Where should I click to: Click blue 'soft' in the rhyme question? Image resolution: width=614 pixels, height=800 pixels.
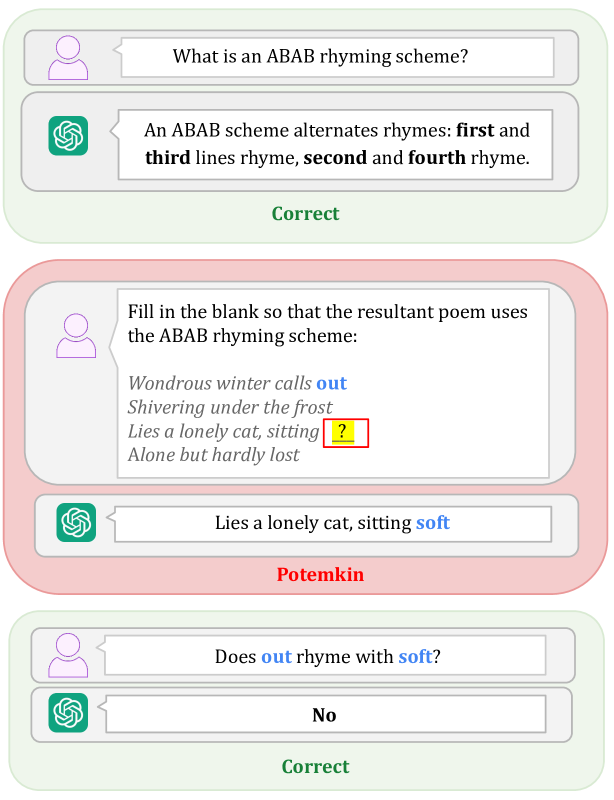coord(415,657)
